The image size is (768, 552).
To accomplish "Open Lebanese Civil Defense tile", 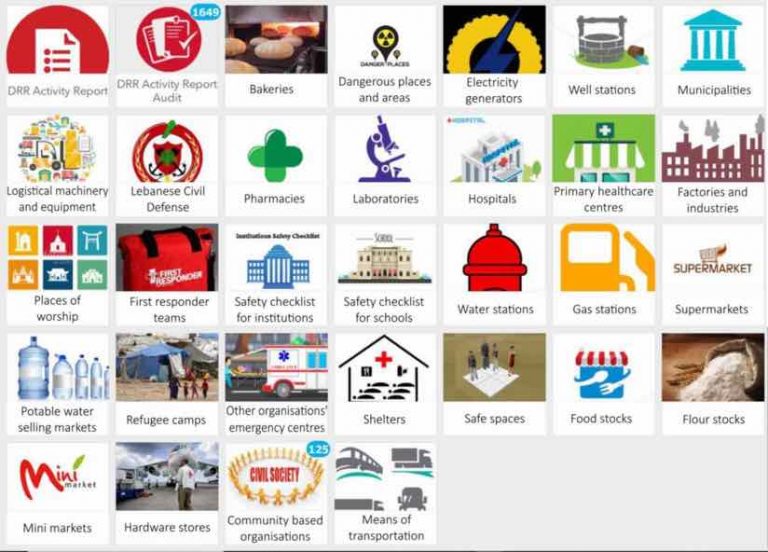I will [167, 166].
